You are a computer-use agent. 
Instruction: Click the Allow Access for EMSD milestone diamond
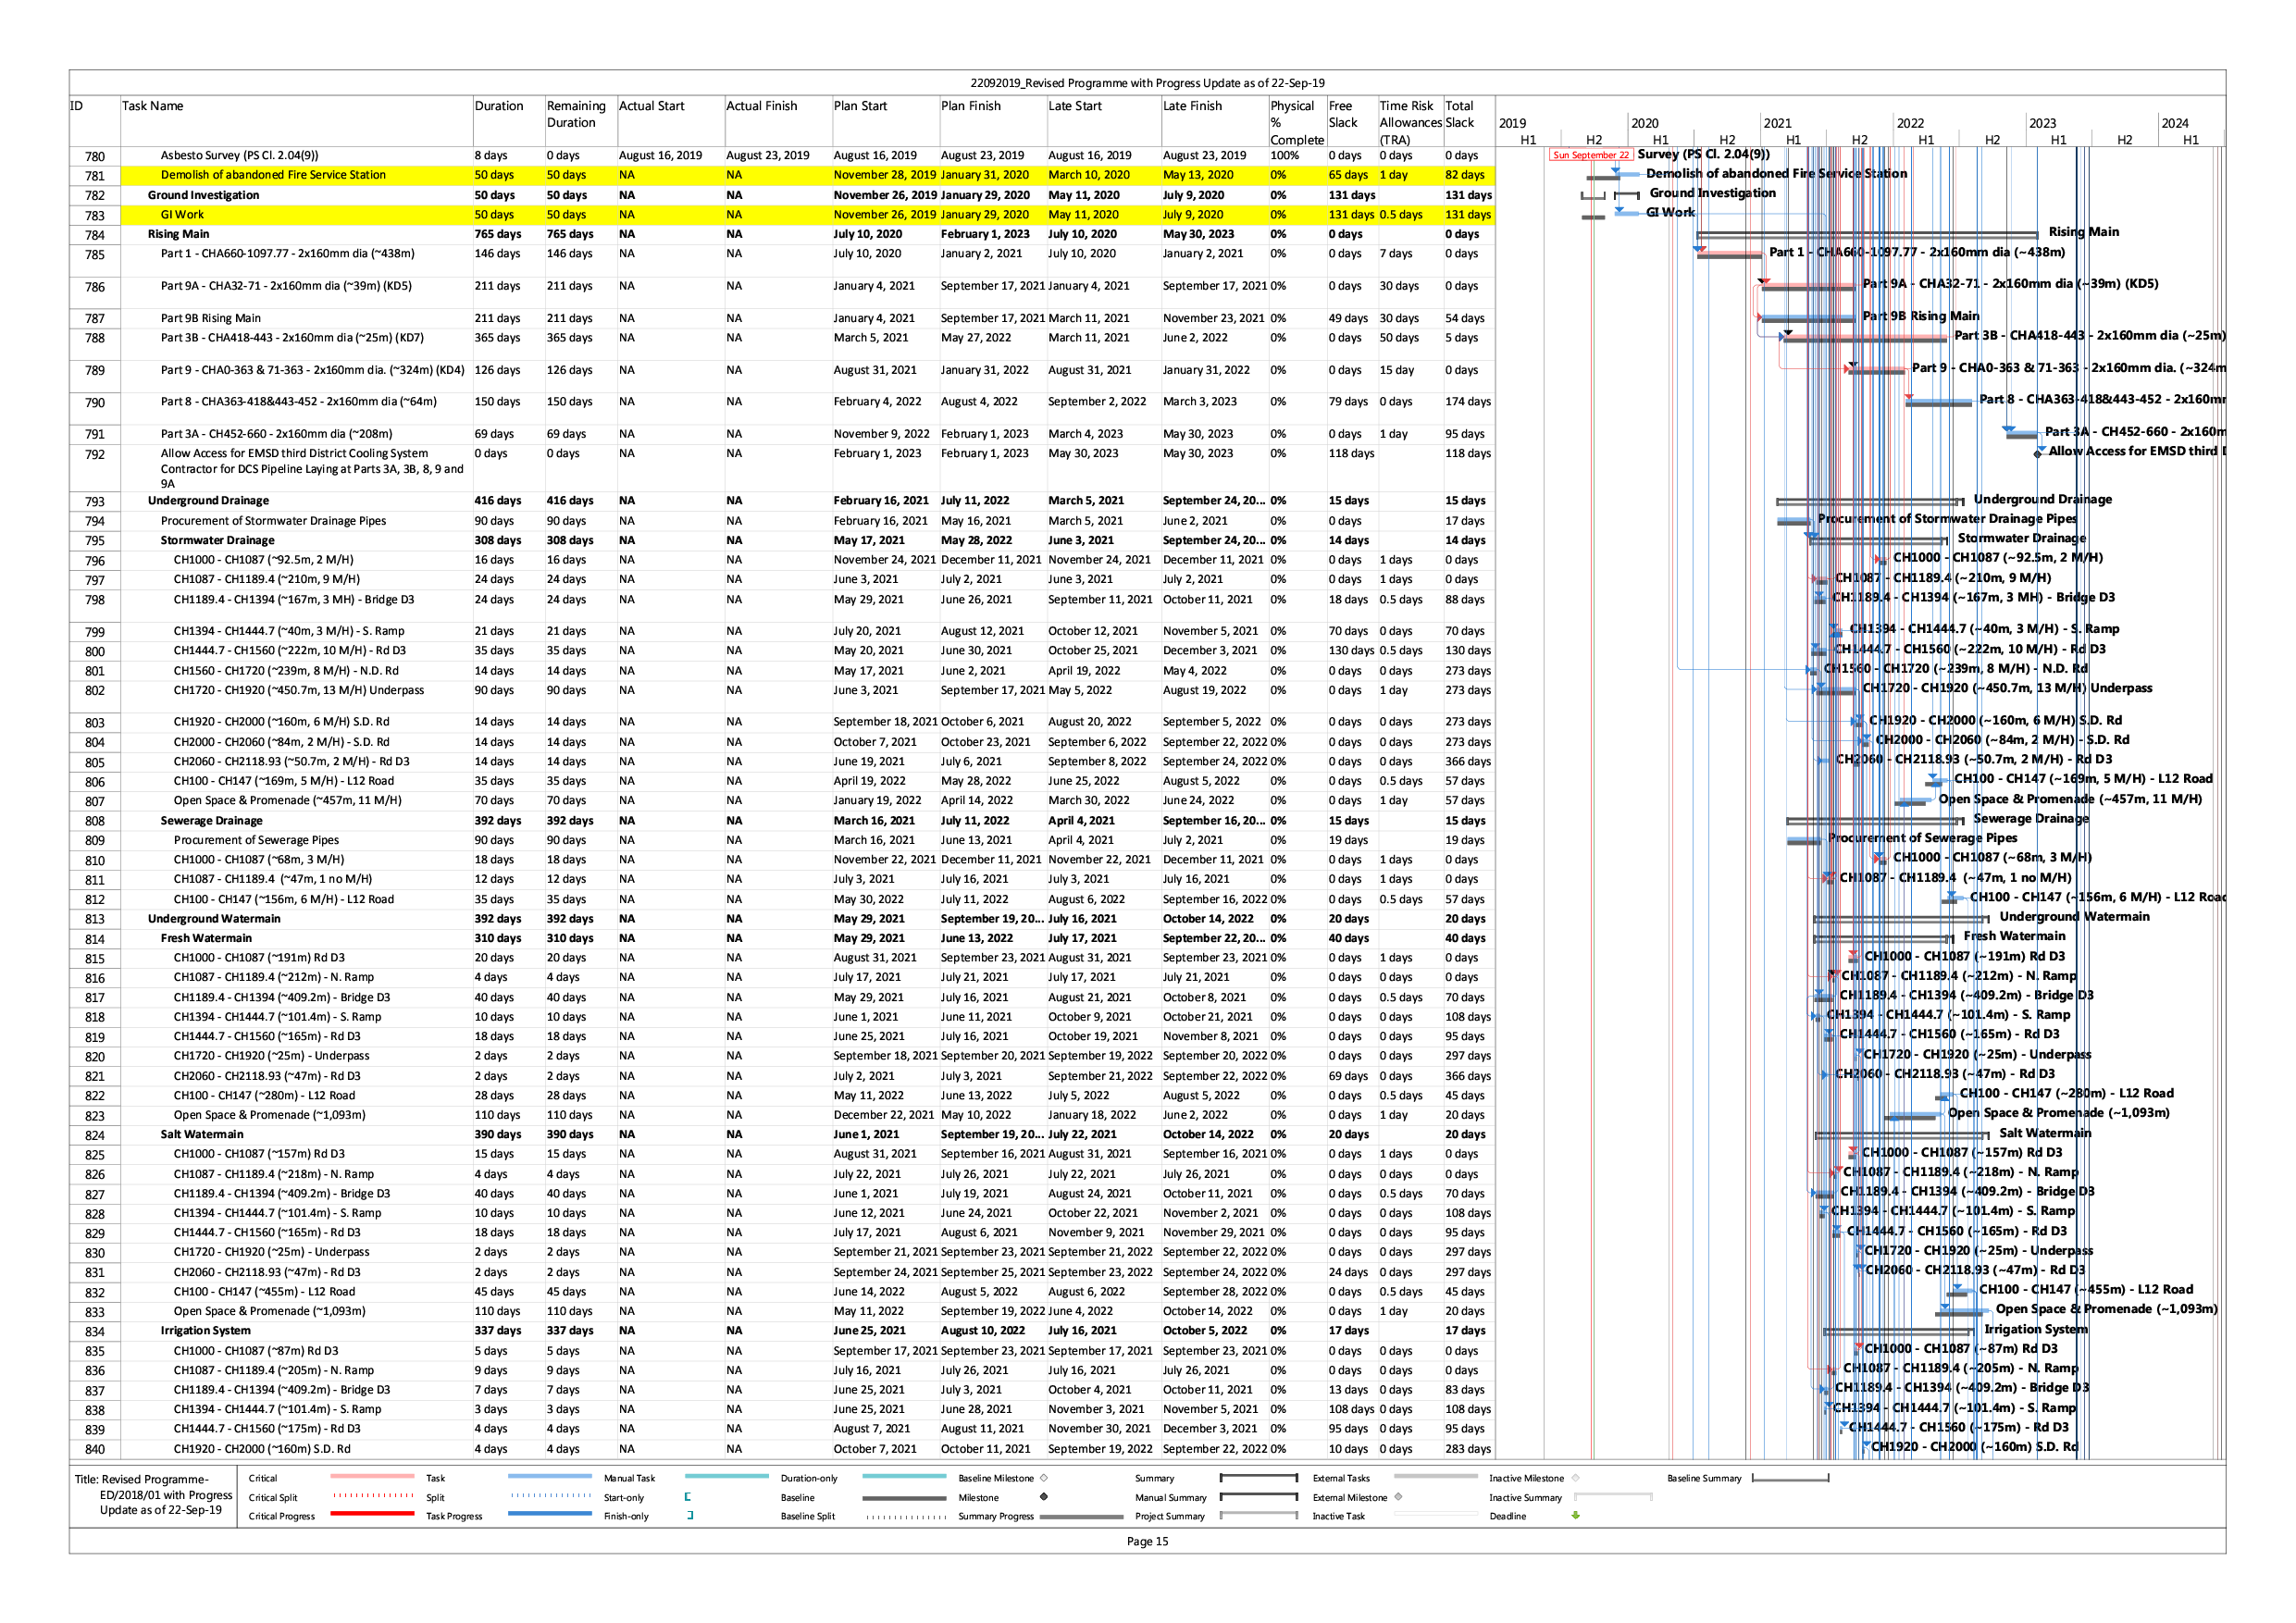(2039, 454)
